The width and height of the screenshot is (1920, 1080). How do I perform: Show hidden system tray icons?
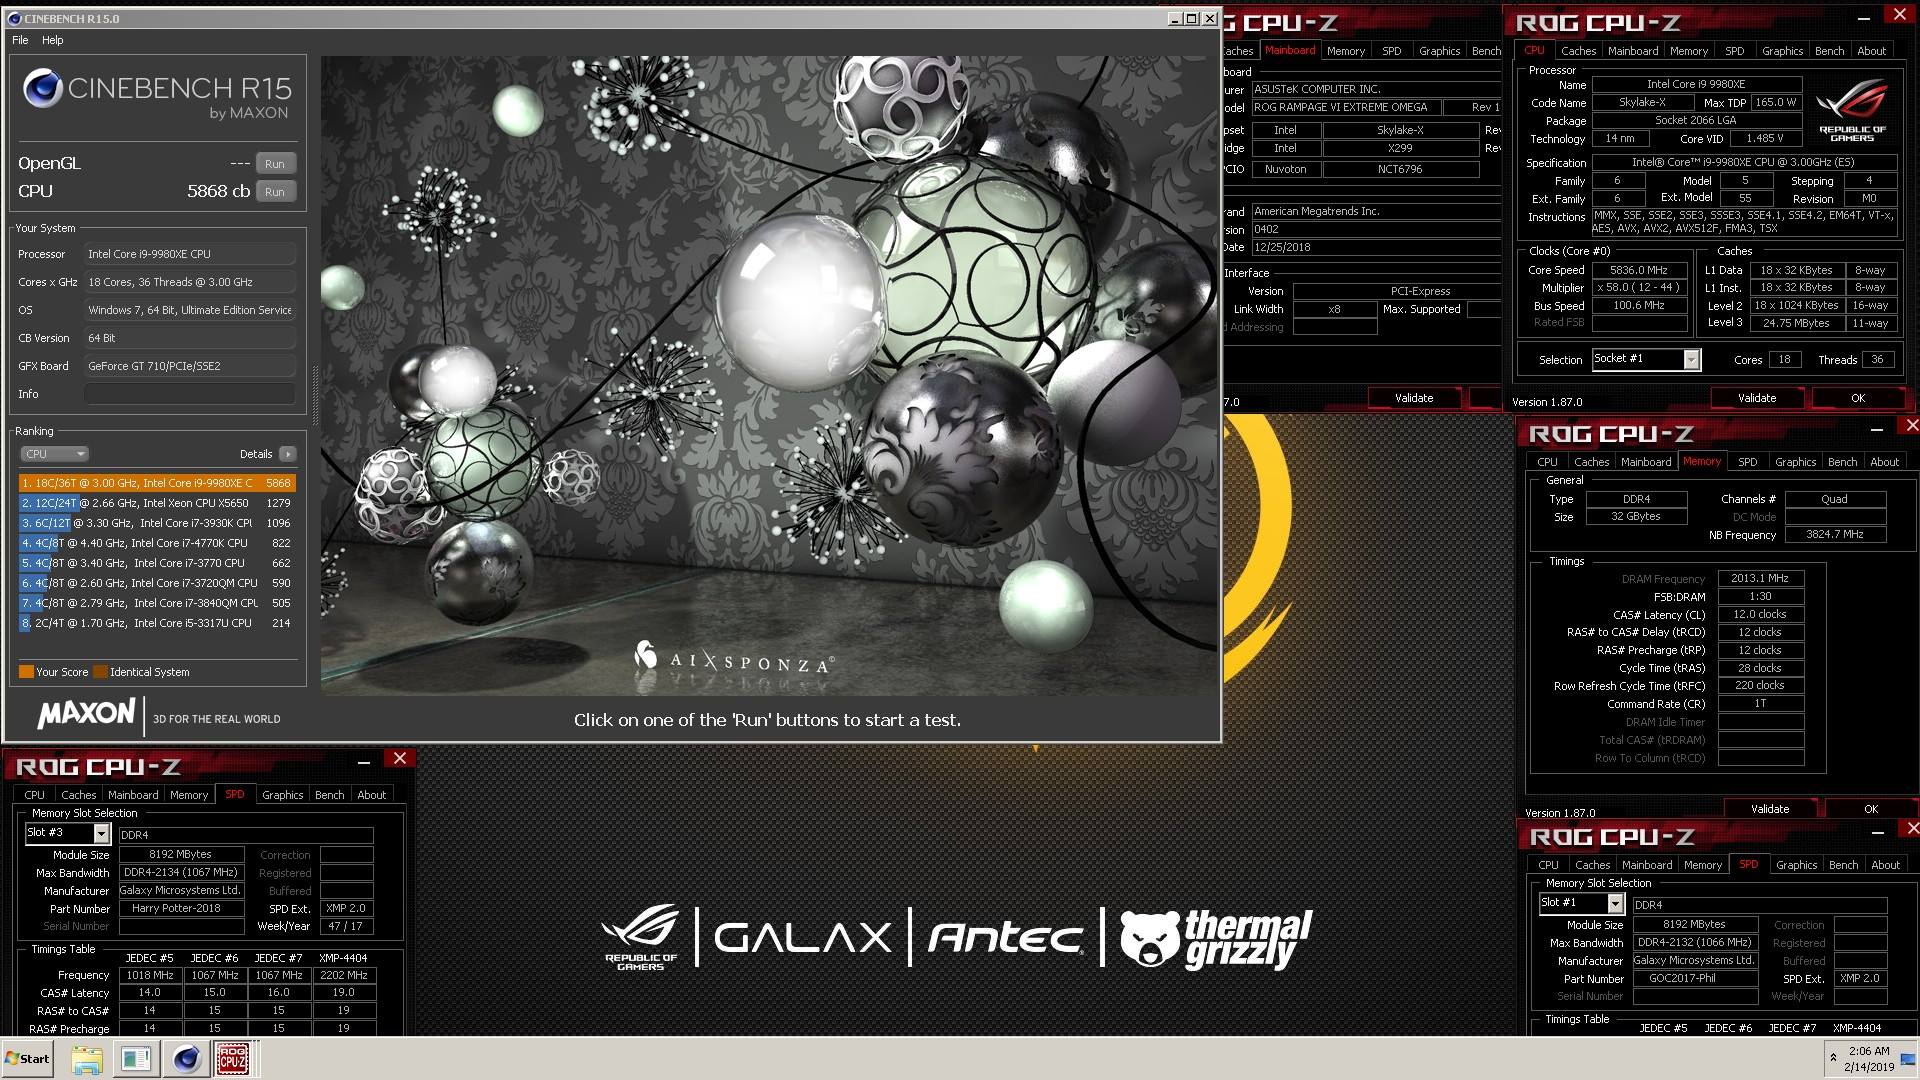click(x=1833, y=1057)
